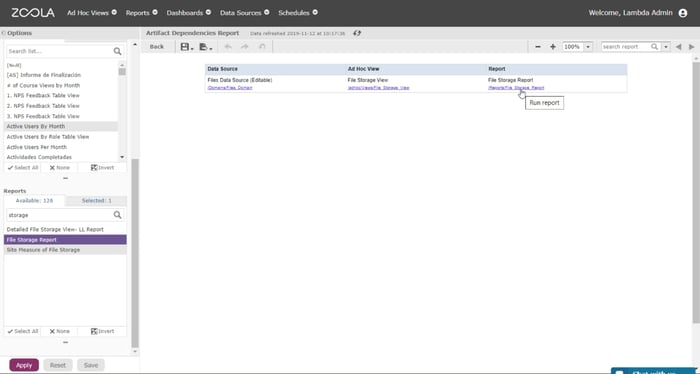Select 'Actividades Completadas' item
This screenshot has width=700, height=374.
coord(61,157)
